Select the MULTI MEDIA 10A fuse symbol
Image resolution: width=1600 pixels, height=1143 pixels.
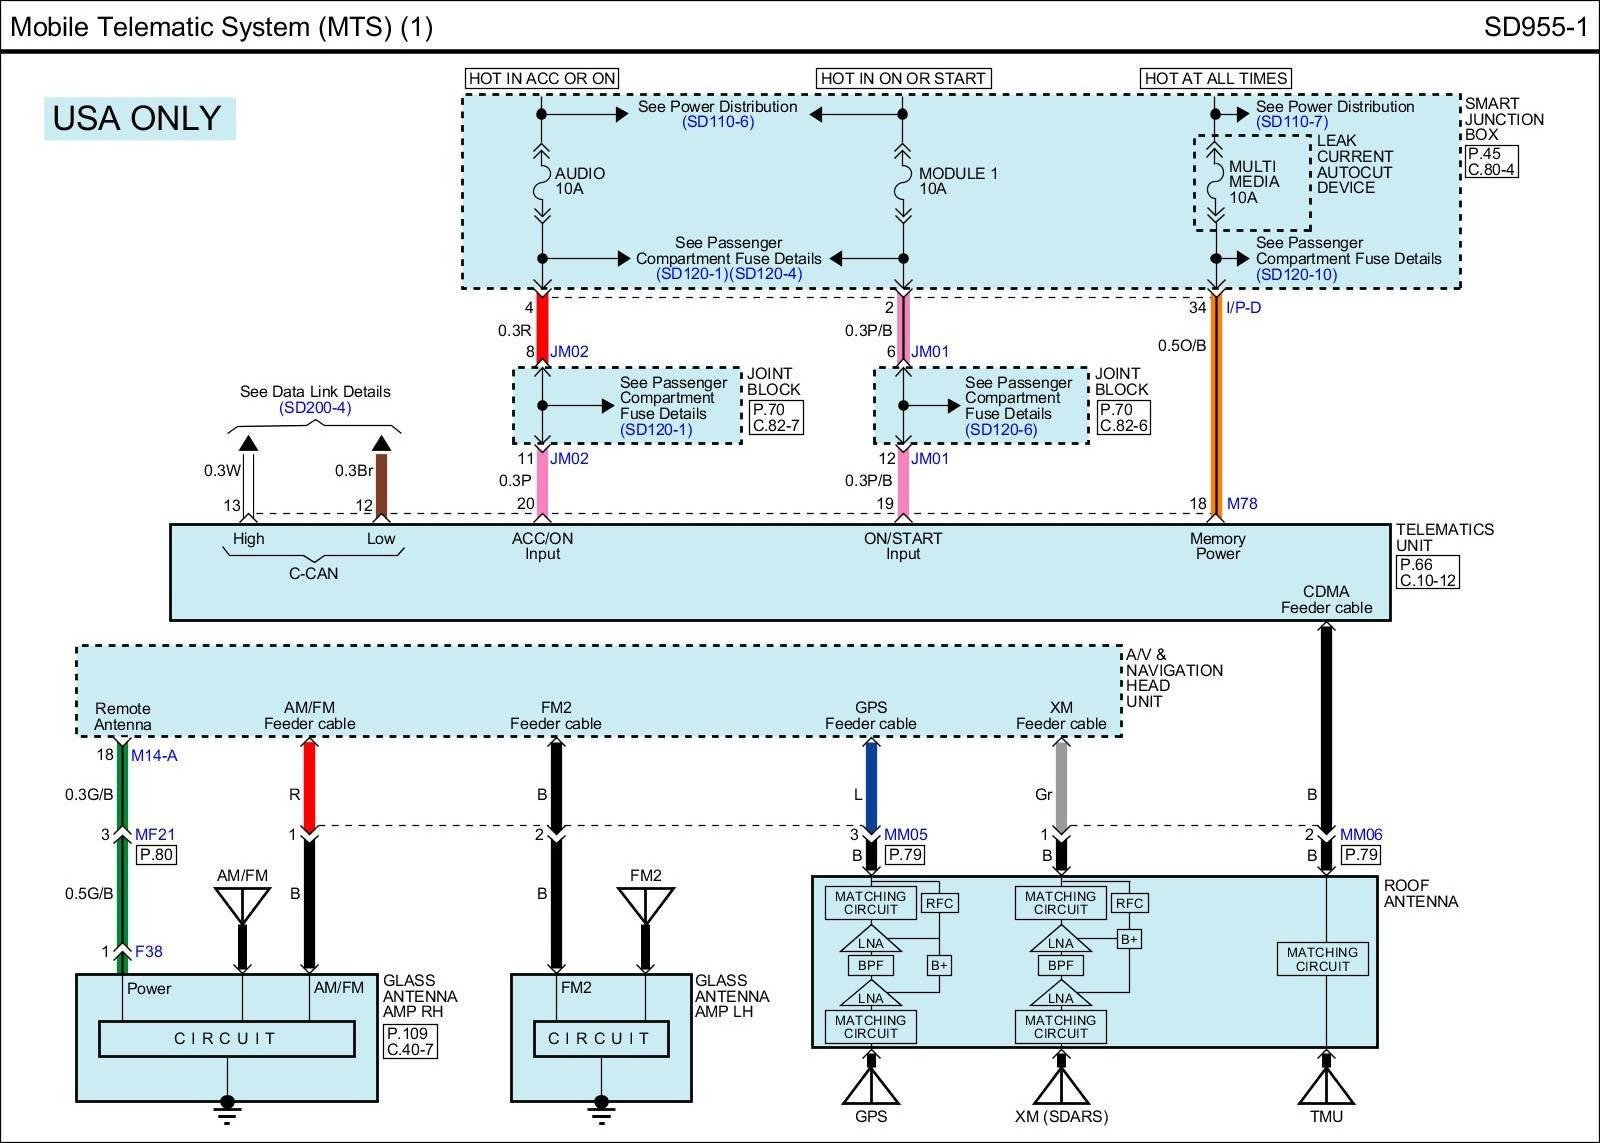click(1215, 182)
